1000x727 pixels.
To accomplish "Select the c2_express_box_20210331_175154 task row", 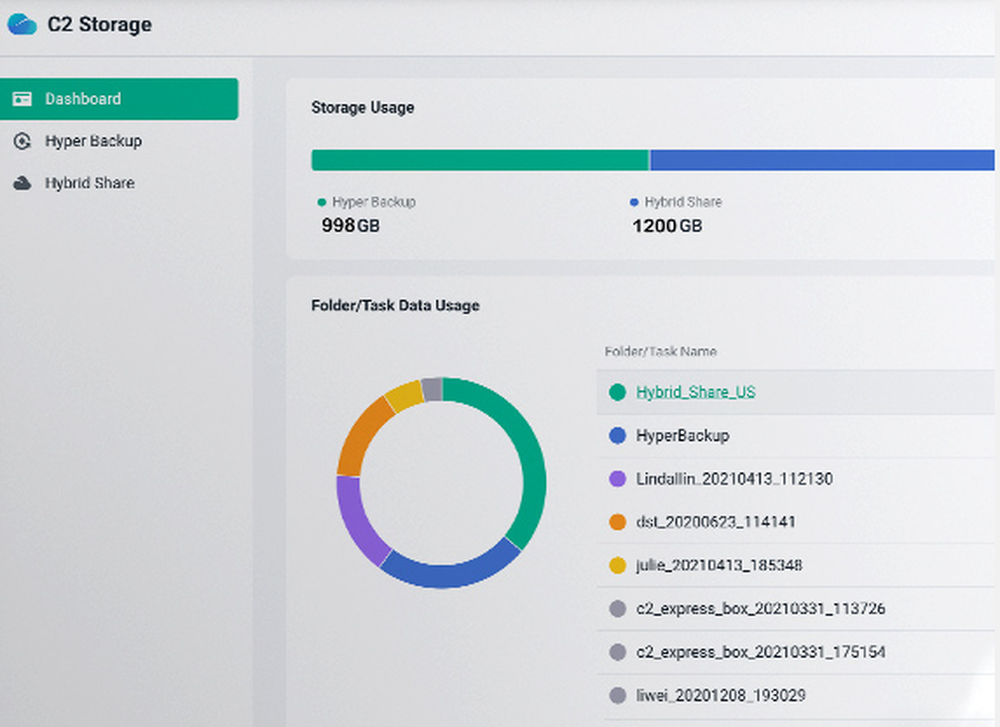I will (x=795, y=652).
